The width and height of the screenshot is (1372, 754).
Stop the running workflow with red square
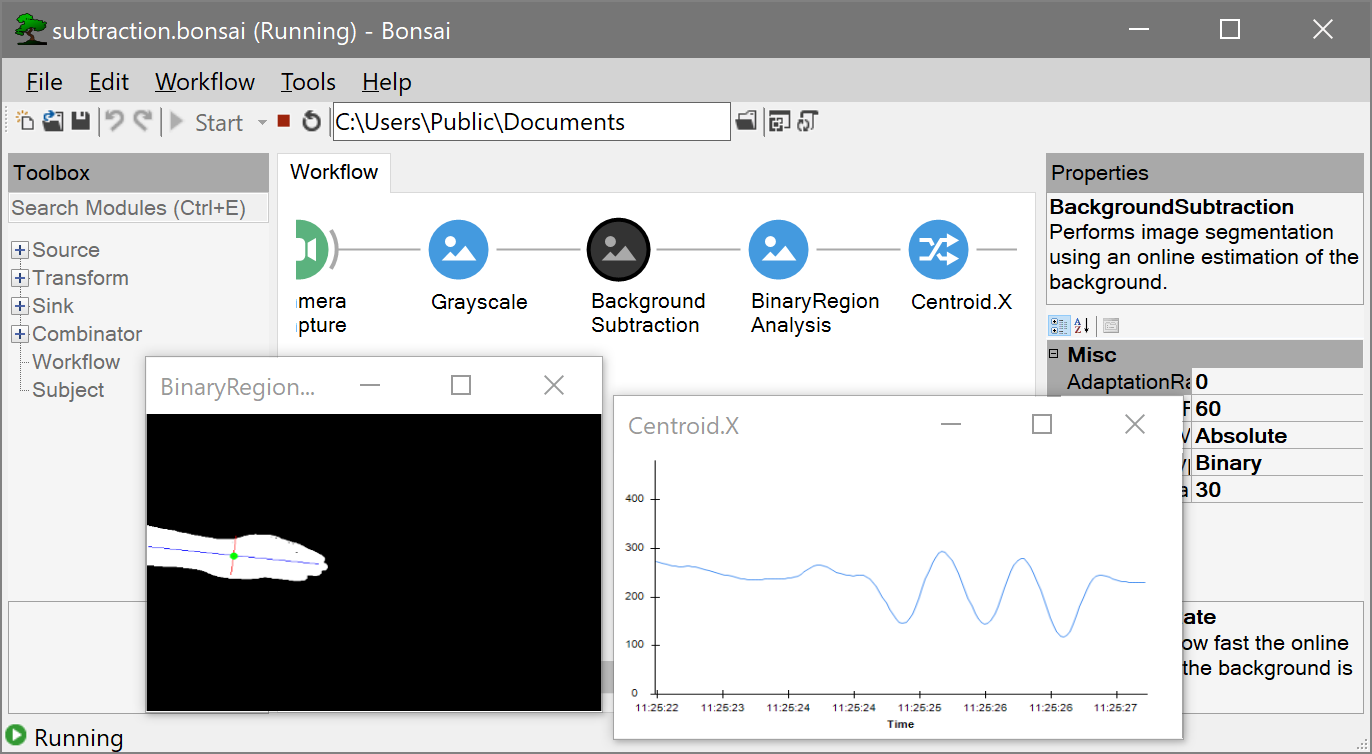284,122
